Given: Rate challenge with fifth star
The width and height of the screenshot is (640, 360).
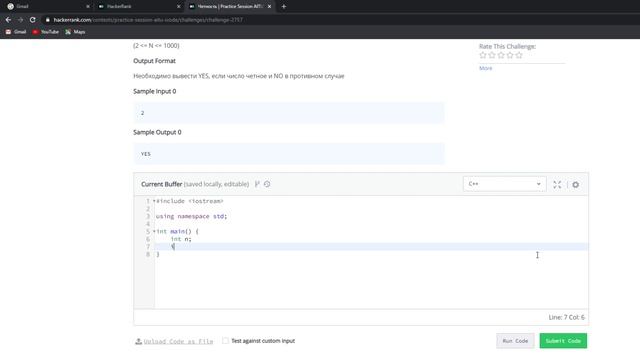Looking at the screenshot, I should (x=519, y=55).
